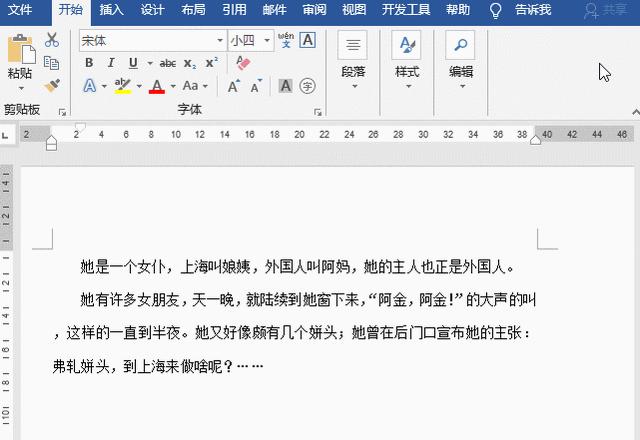The height and width of the screenshot is (440, 640).
Task: Copy selection with the copy icon
Action: click(51, 62)
